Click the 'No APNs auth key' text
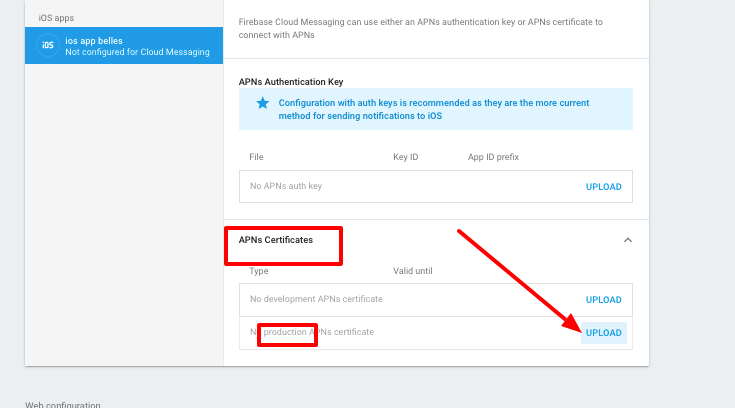 (x=286, y=186)
